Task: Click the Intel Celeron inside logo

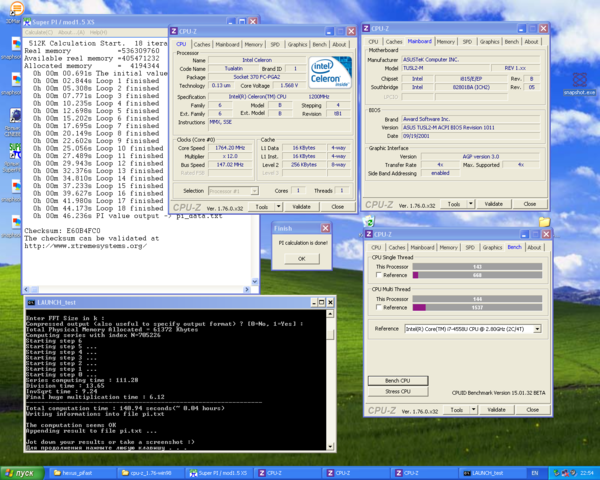Action: click(x=330, y=73)
